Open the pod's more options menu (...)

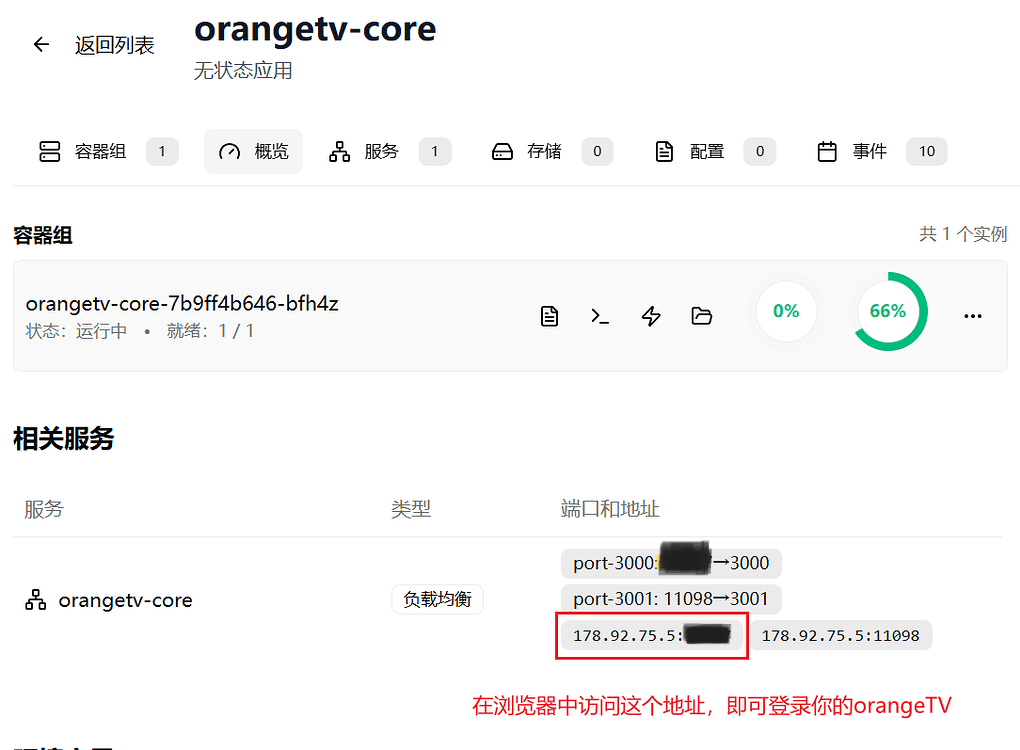tap(972, 315)
